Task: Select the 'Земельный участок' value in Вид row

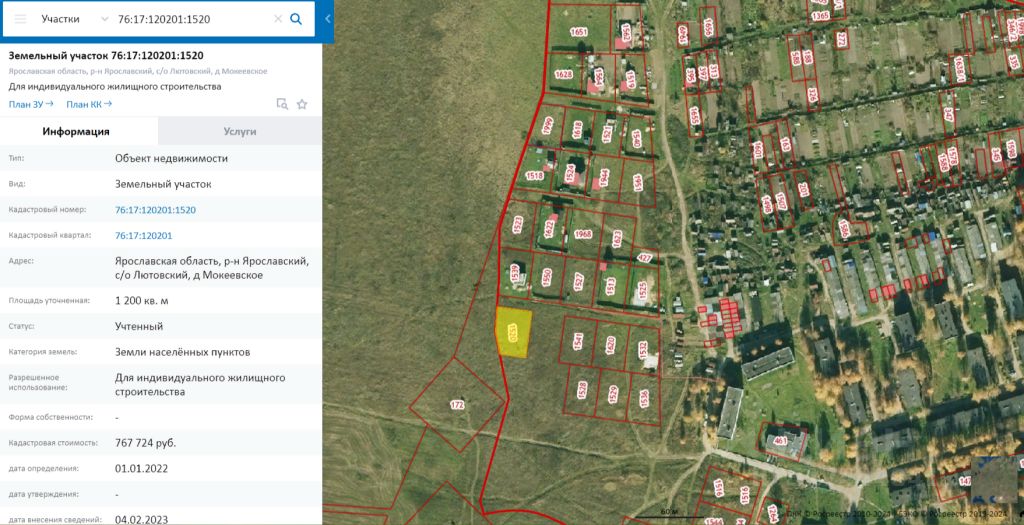Action: click(163, 184)
